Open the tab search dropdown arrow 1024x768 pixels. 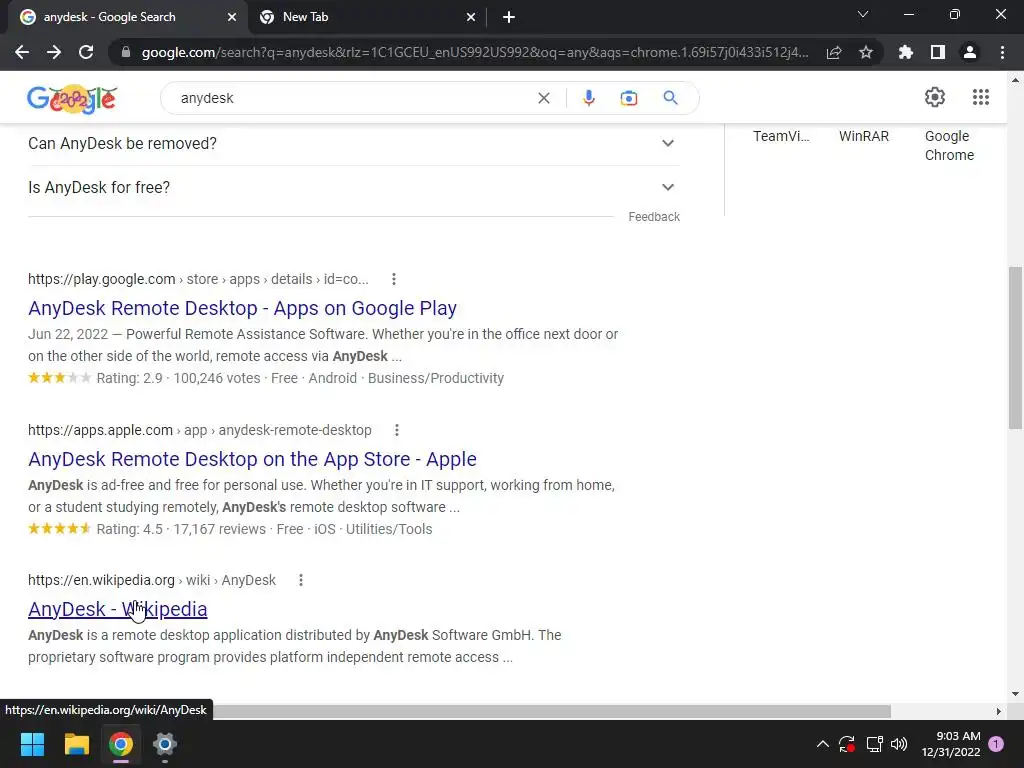[863, 14]
